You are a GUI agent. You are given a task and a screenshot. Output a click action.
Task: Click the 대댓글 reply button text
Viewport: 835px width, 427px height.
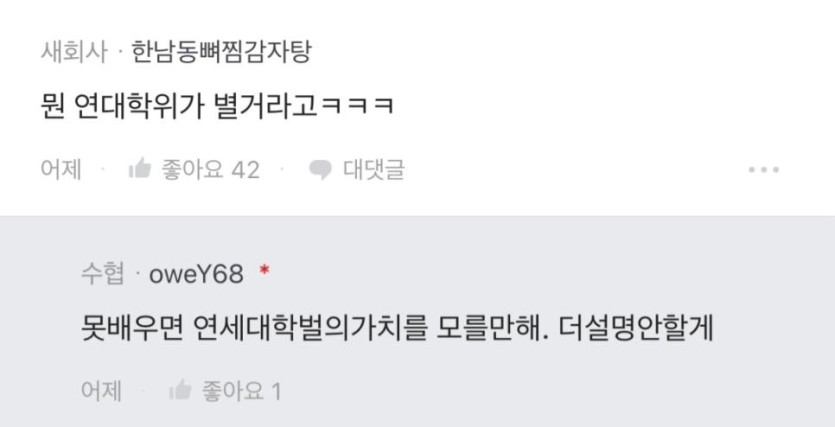click(x=374, y=170)
